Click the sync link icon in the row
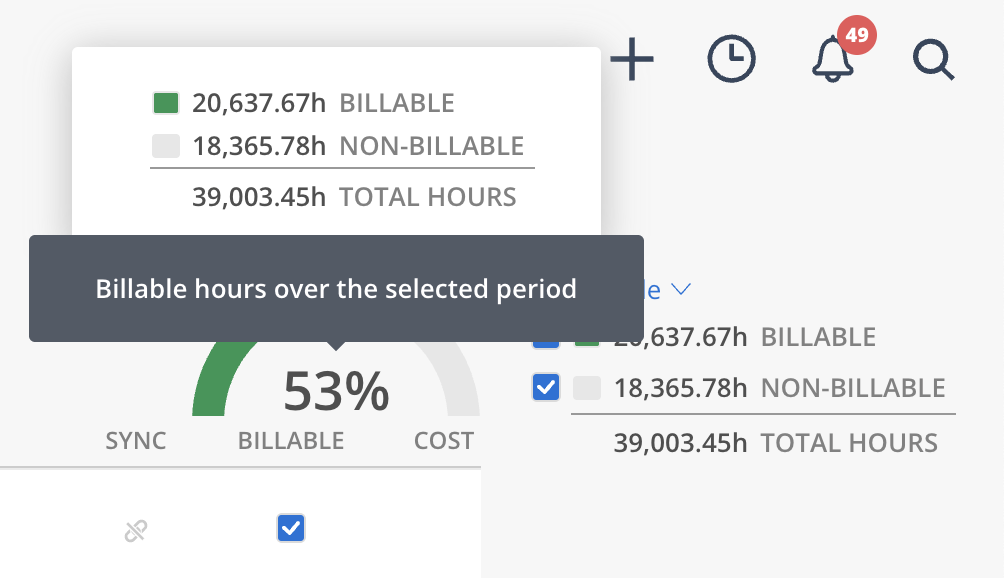 [x=136, y=530]
